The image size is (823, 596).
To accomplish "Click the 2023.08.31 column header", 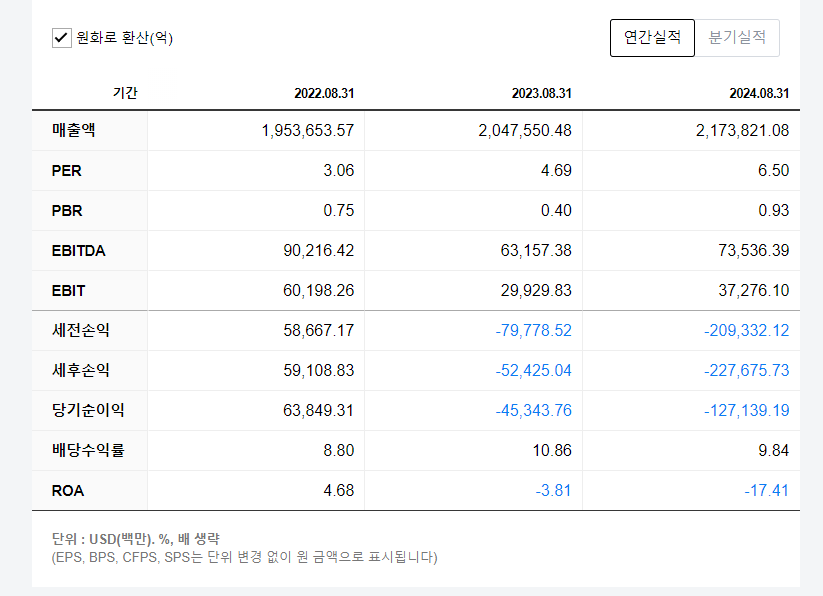I will tap(542, 93).
